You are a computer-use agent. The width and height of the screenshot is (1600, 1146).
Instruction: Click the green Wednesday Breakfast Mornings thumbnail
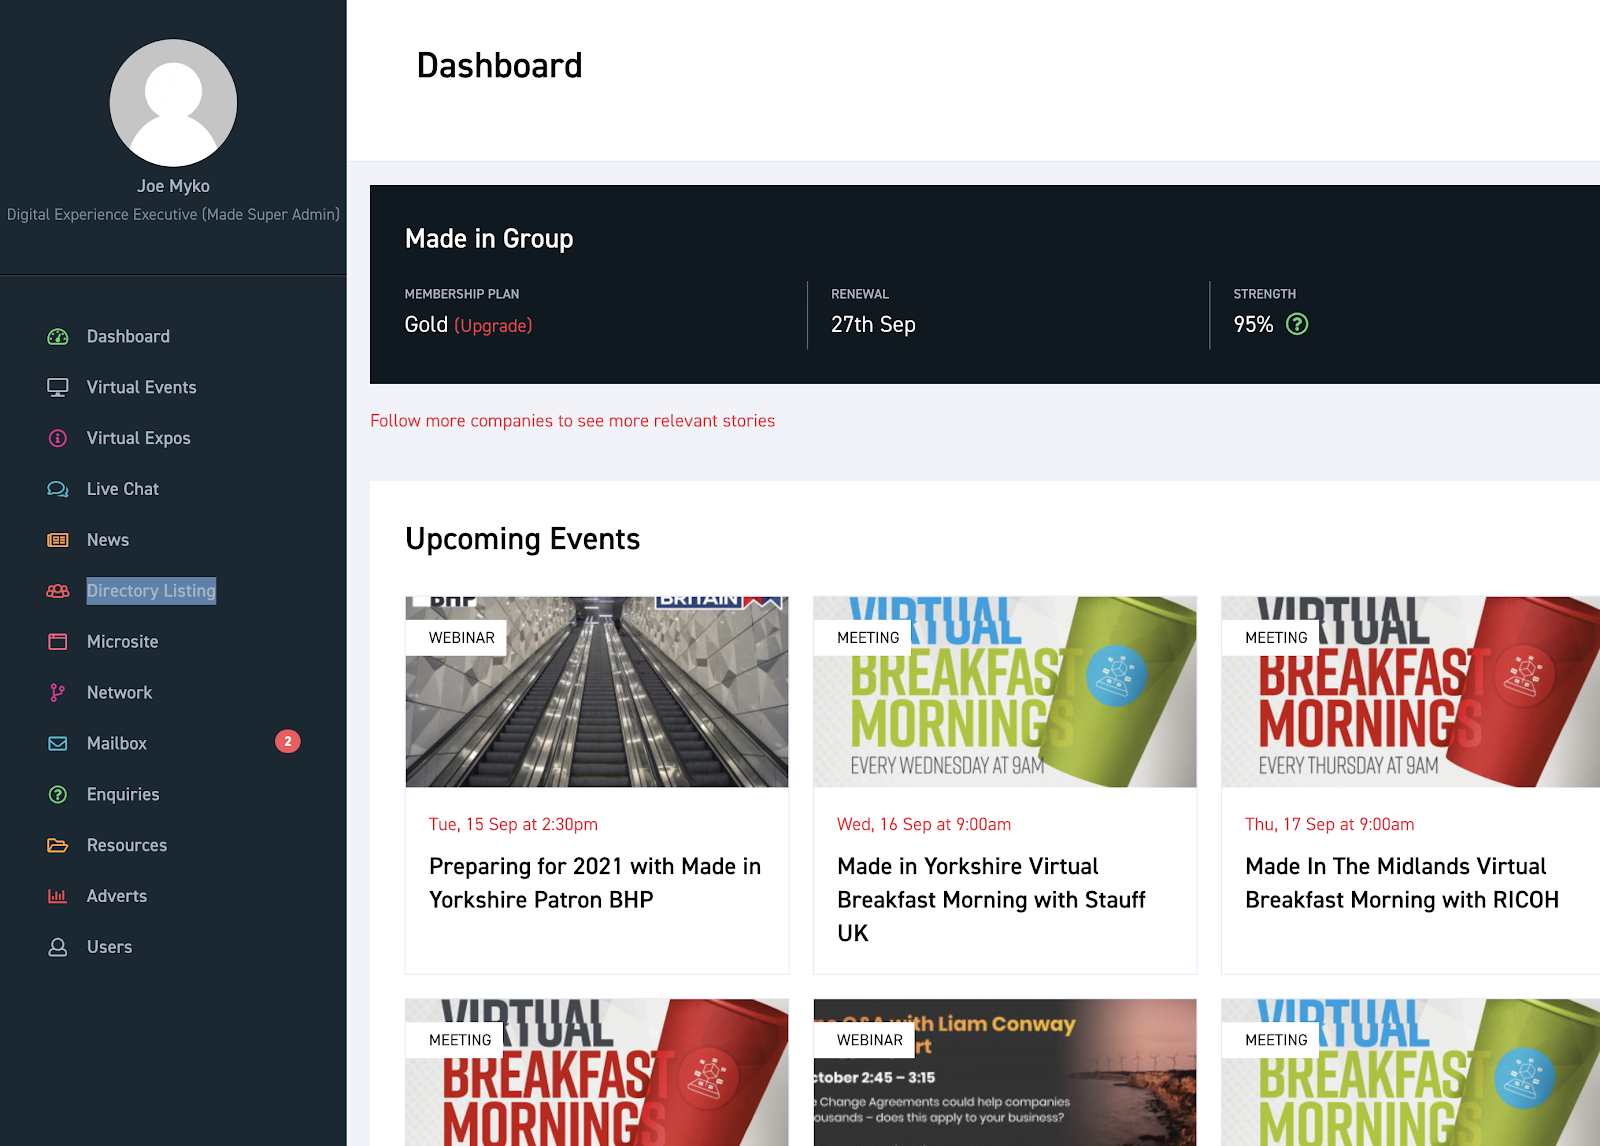click(x=1005, y=692)
